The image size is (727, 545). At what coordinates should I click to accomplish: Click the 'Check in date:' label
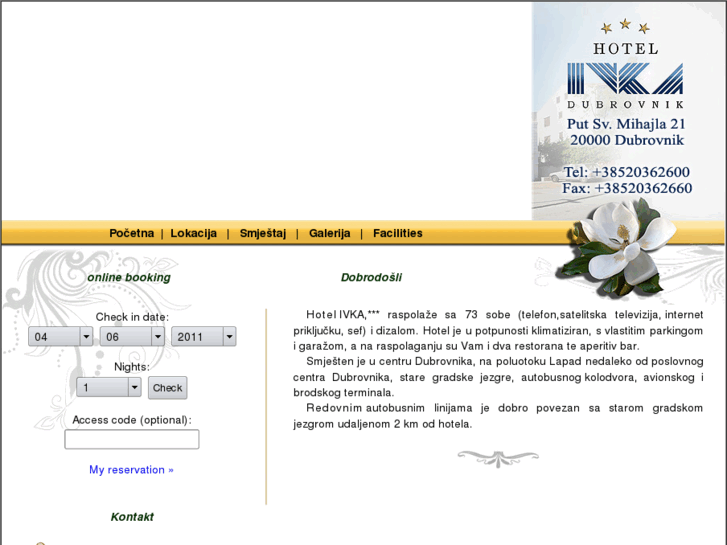tap(132, 317)
